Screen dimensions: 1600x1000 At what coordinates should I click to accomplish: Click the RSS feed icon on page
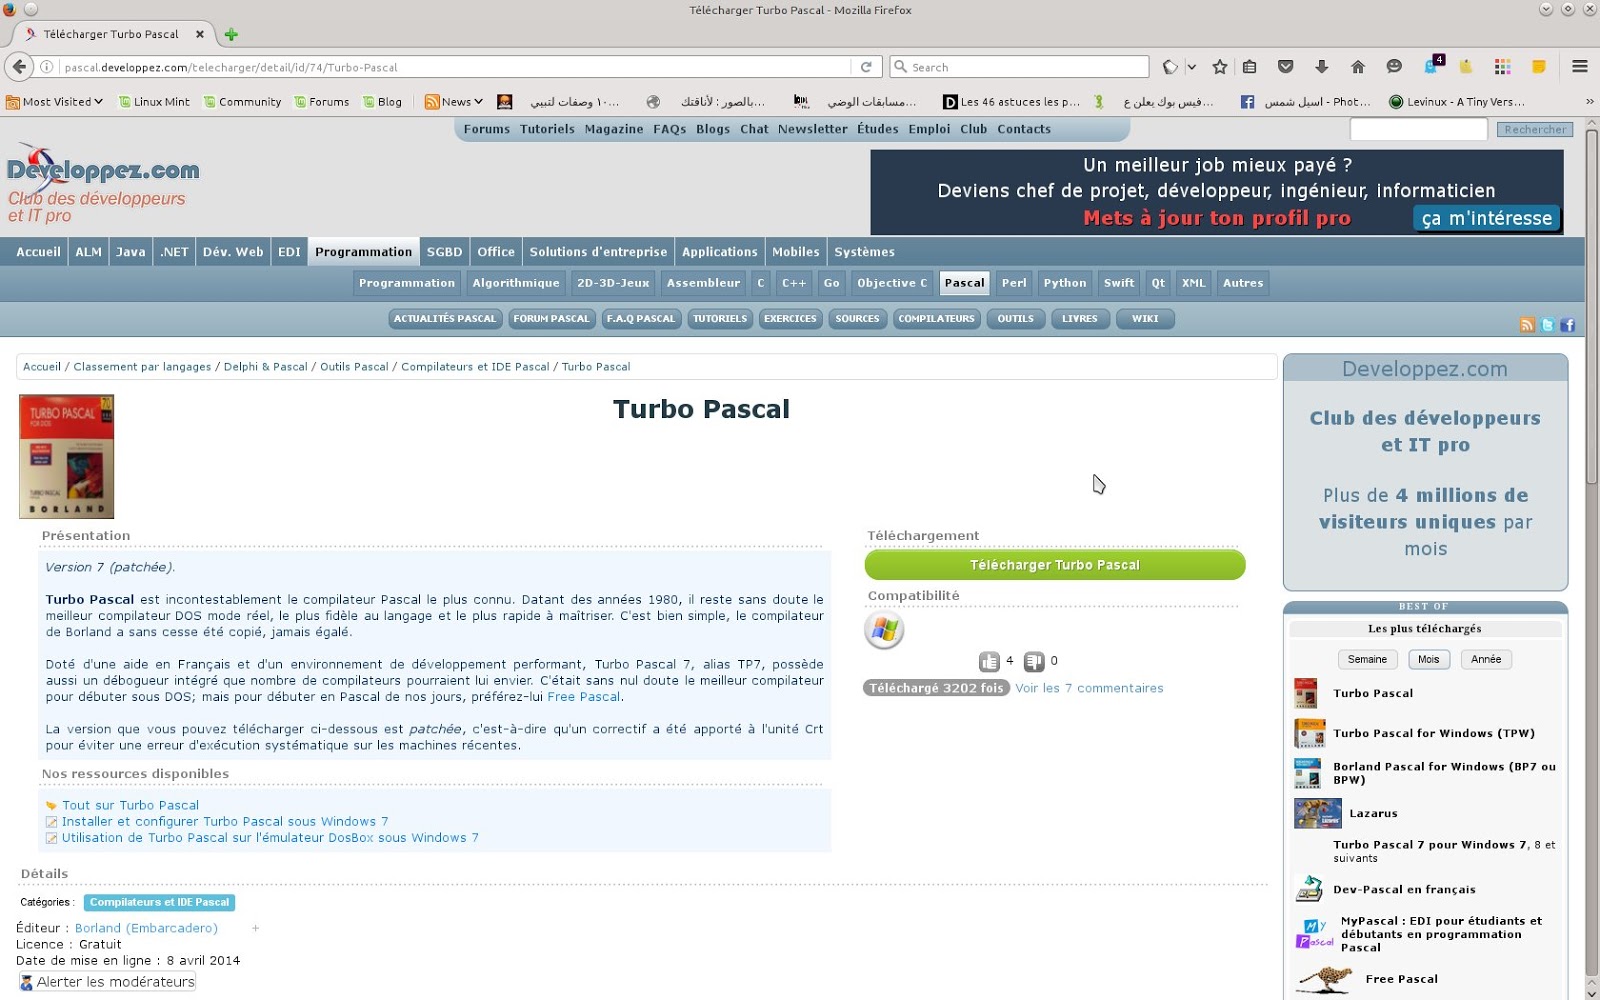coord(1526,325)
